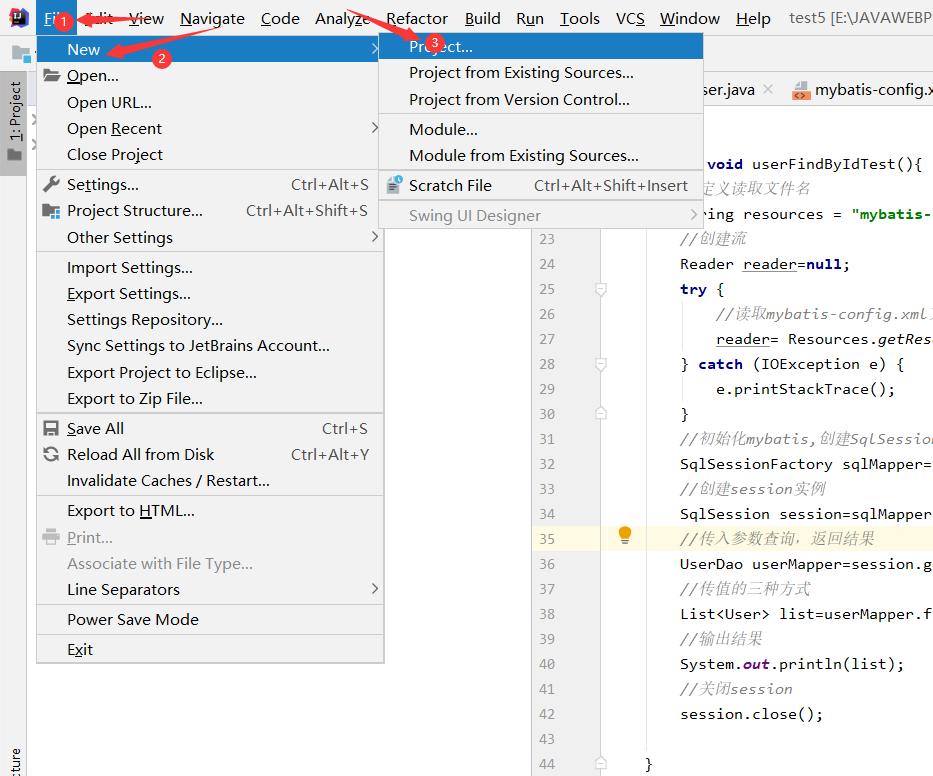Open the Code menu
The width and height of the screenshot is (933, 776).
(x=280, y=18)
